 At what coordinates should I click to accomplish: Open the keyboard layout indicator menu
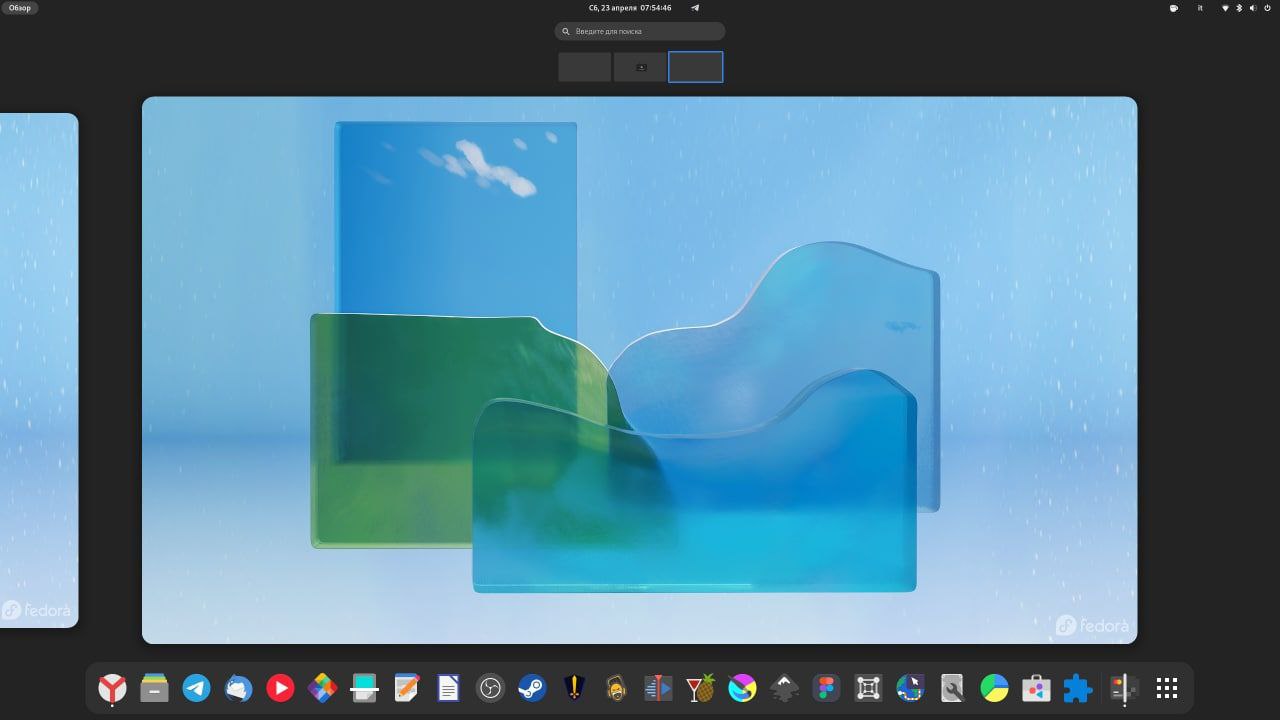(x=1200, y=8)
